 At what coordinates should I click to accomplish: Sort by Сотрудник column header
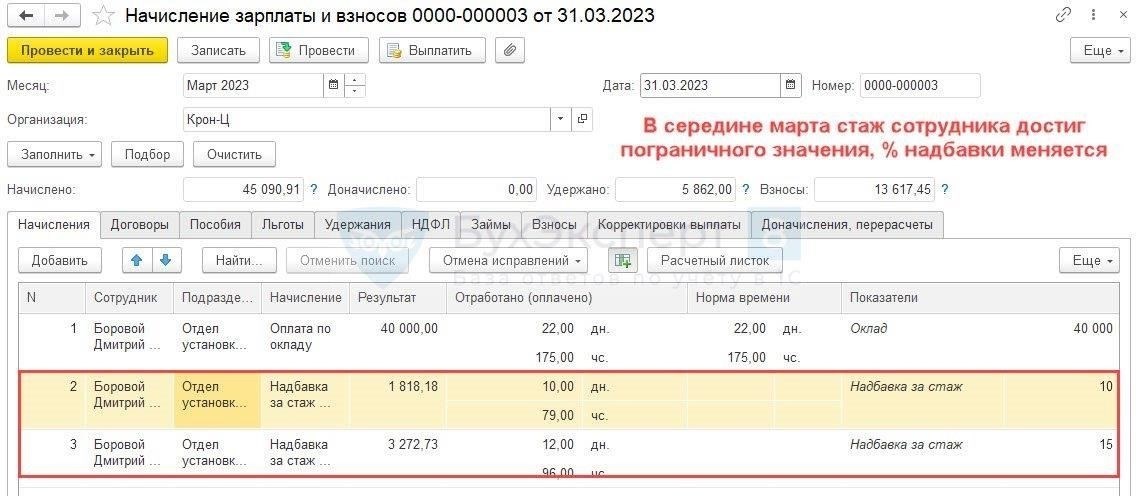129,298
